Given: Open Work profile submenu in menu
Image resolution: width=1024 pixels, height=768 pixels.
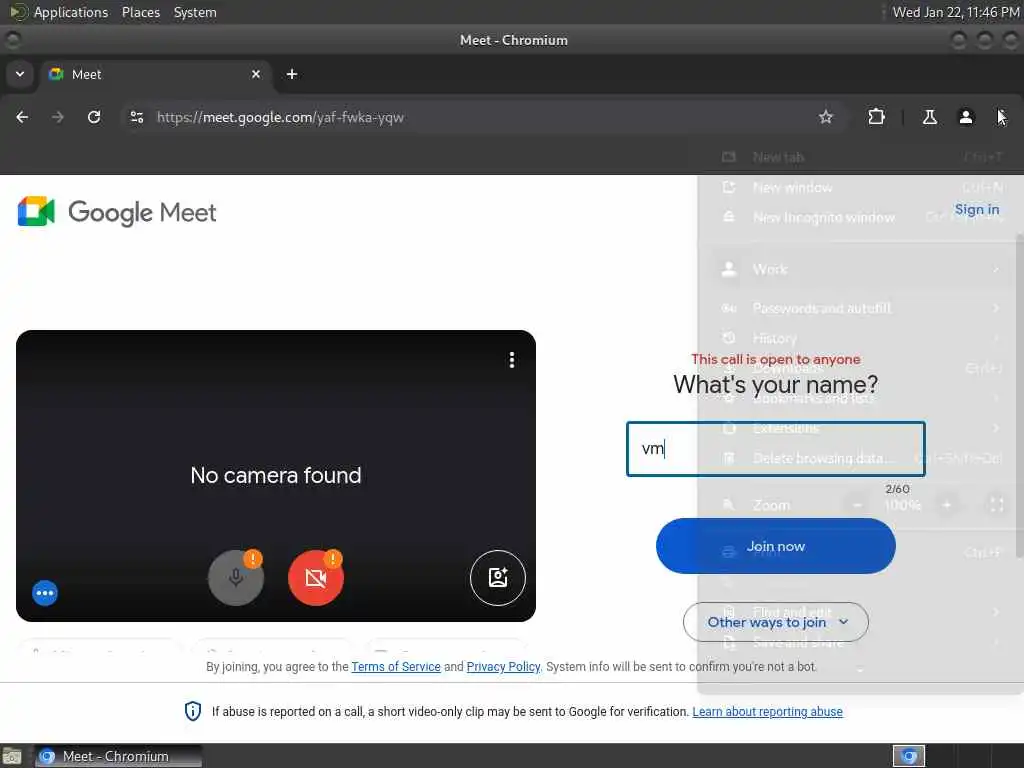Looking at the screenshot, I should coord(860,269).
